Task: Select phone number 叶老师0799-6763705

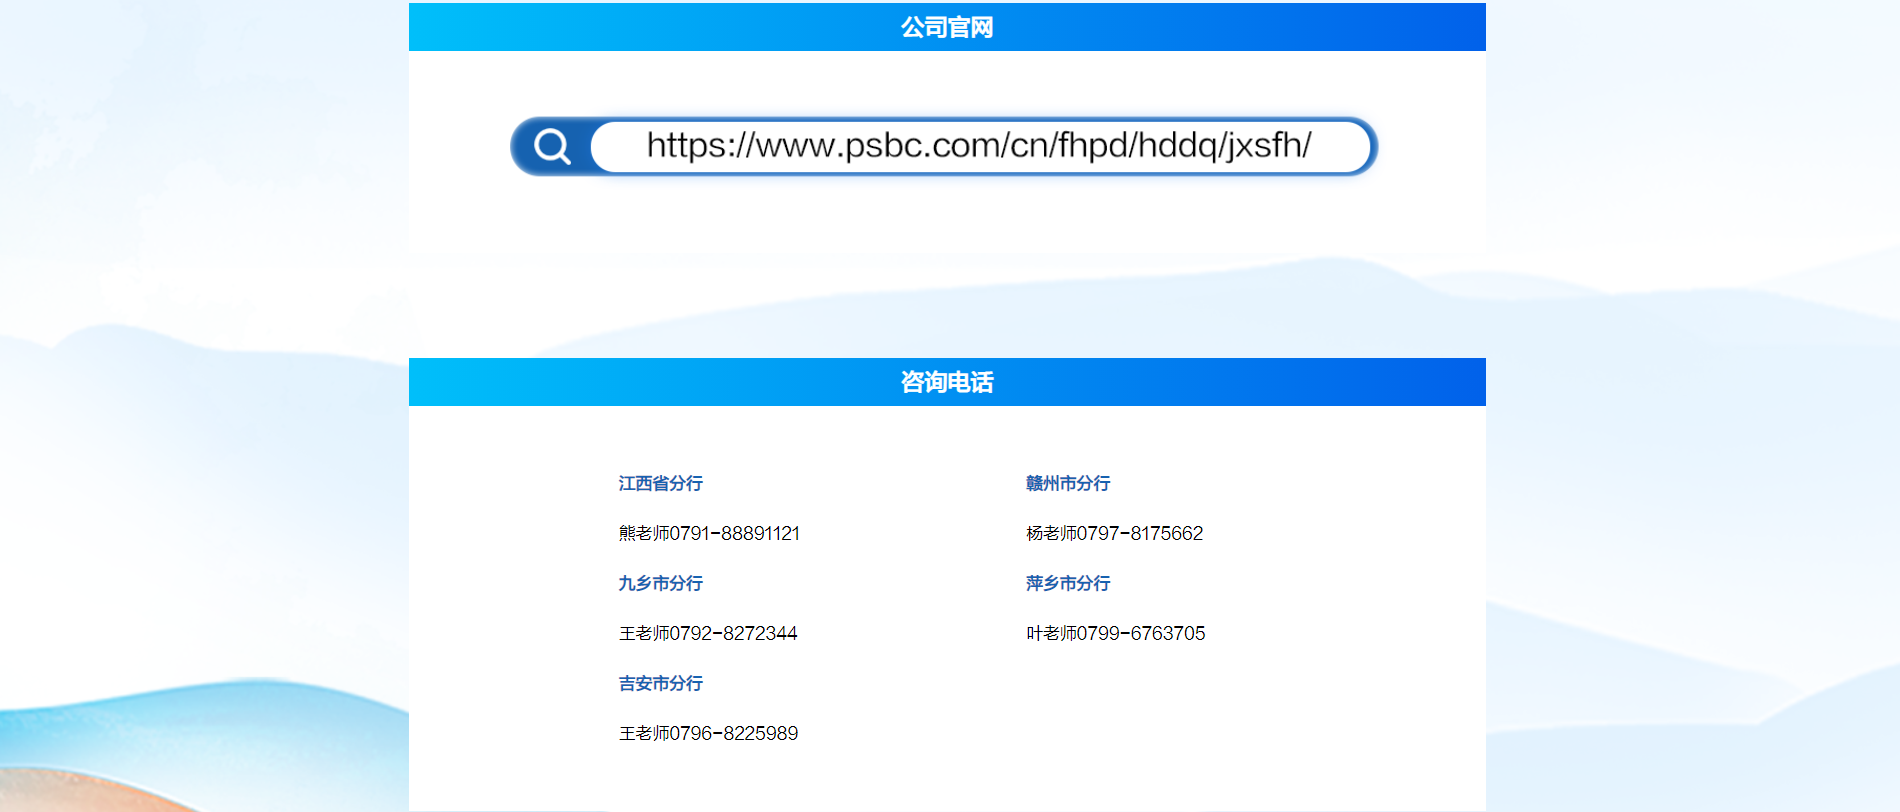Action: [x=1116, y=633]
